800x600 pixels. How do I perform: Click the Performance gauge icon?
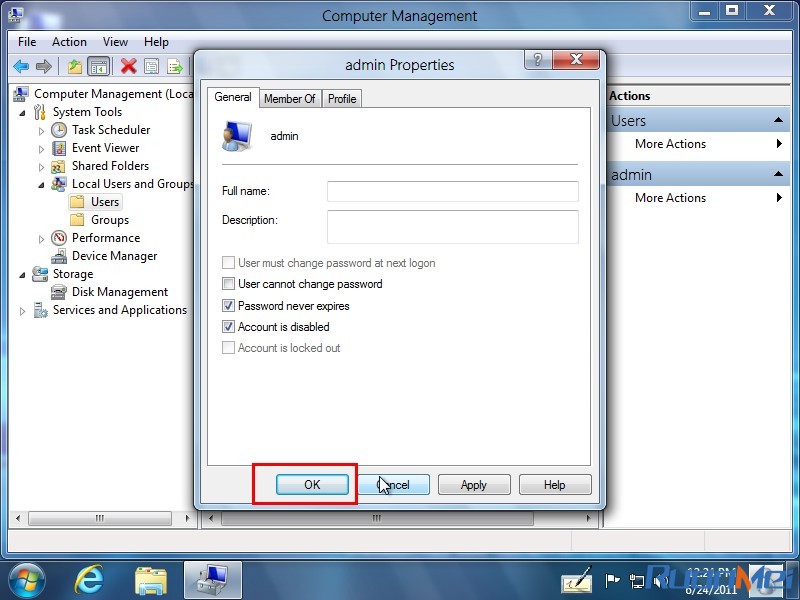tap(59, 238)
